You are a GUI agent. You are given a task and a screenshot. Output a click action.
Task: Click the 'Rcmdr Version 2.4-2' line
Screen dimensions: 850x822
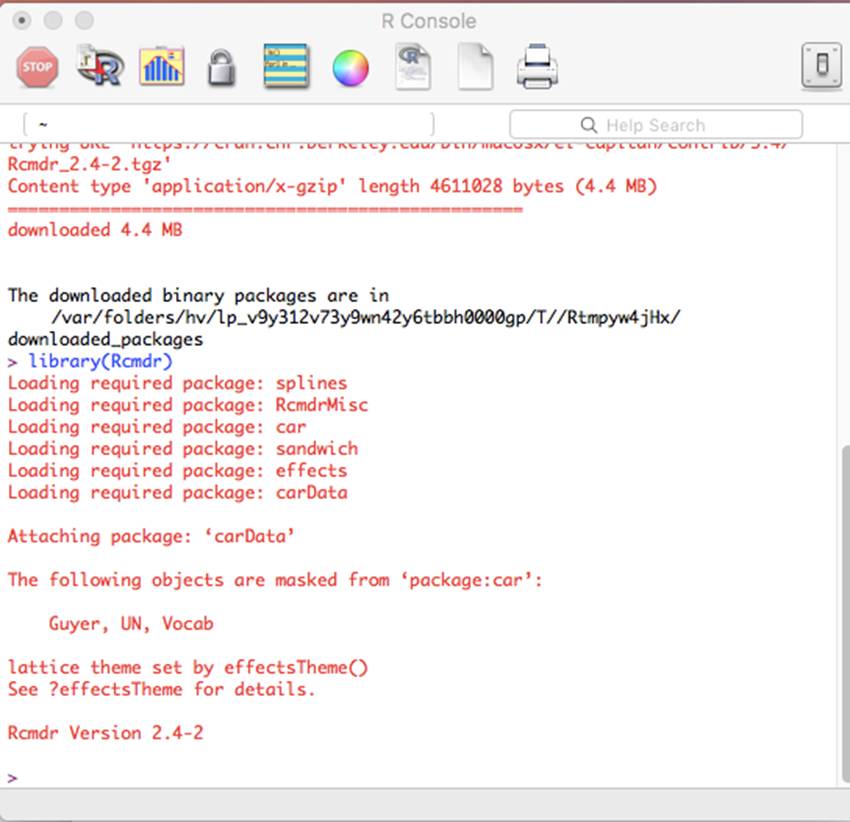105,733
